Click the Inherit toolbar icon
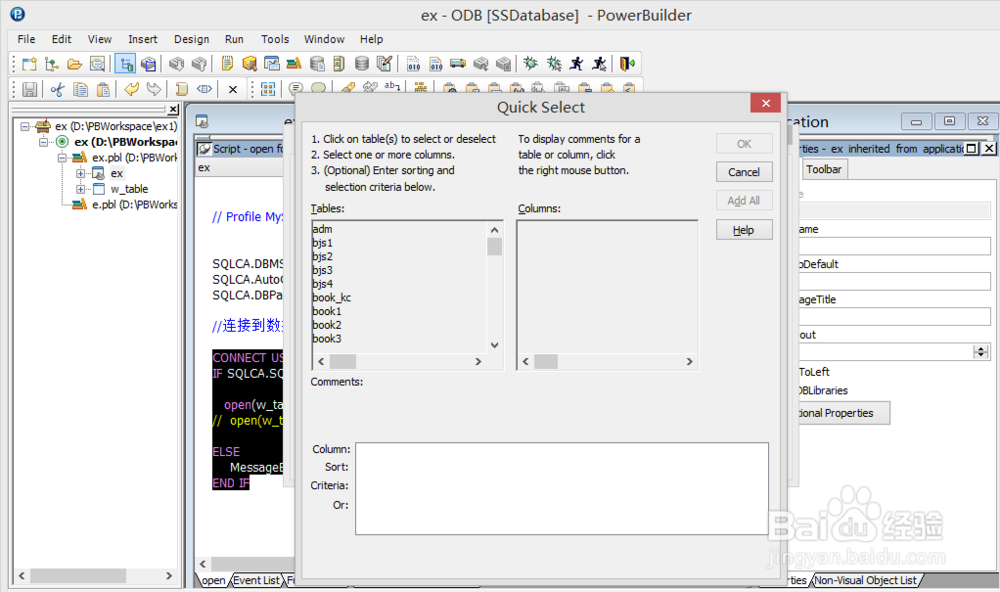This screenshot has width=1000, height=592. click(x=52, y=64)
